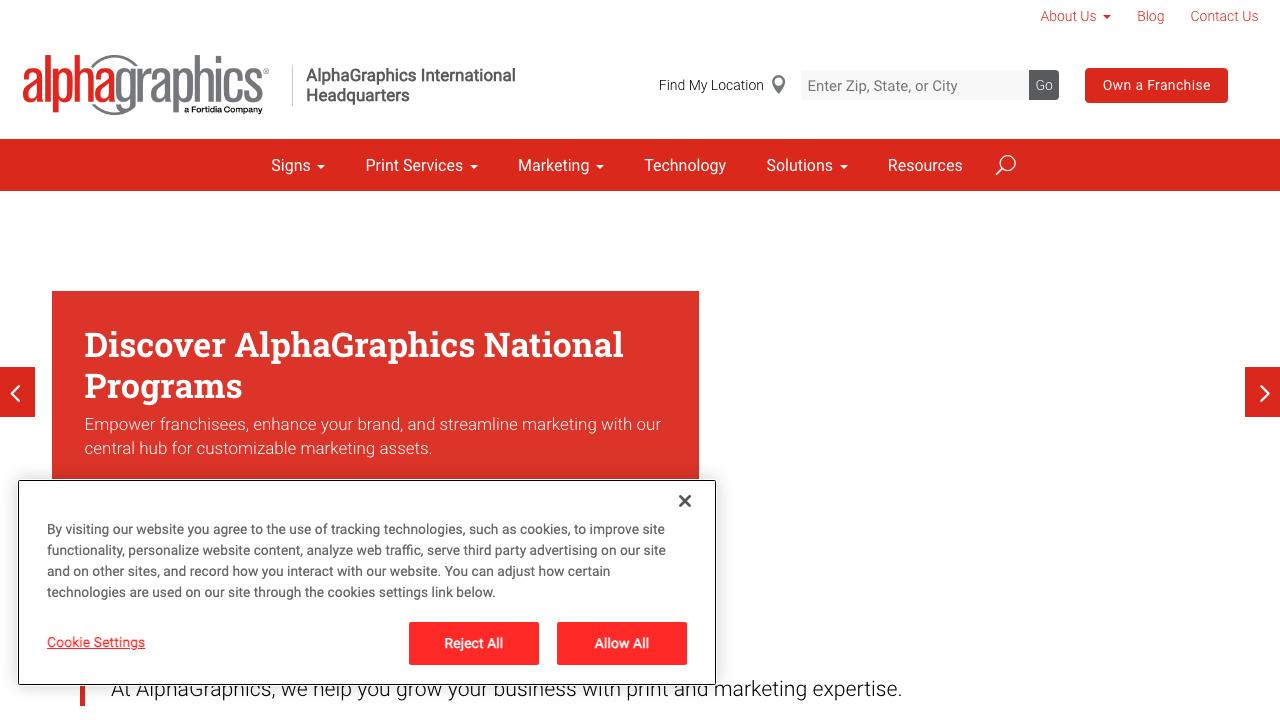The image size is (1280, 720).
Task: Allow all cookies
Action: (x=621, y=643)
